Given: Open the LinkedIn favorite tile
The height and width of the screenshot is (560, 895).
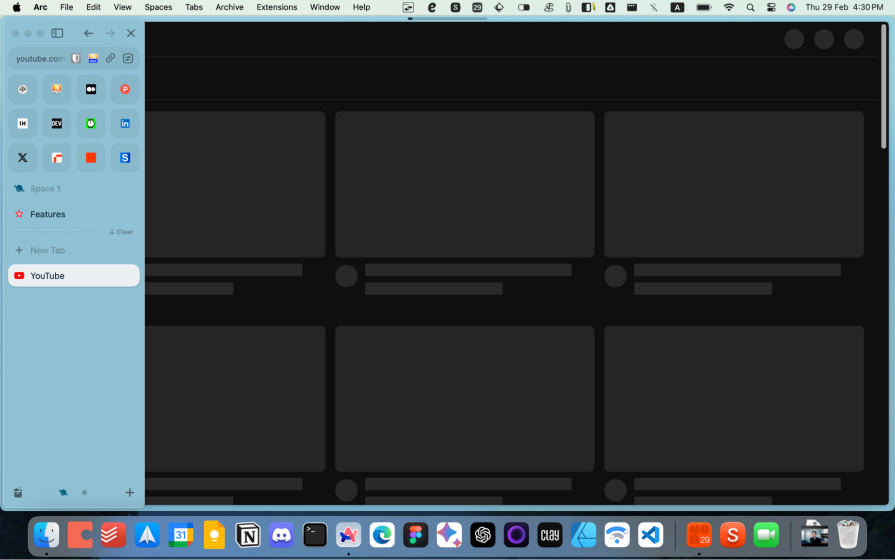Looking at the screenshot, I should coord(125,123).
